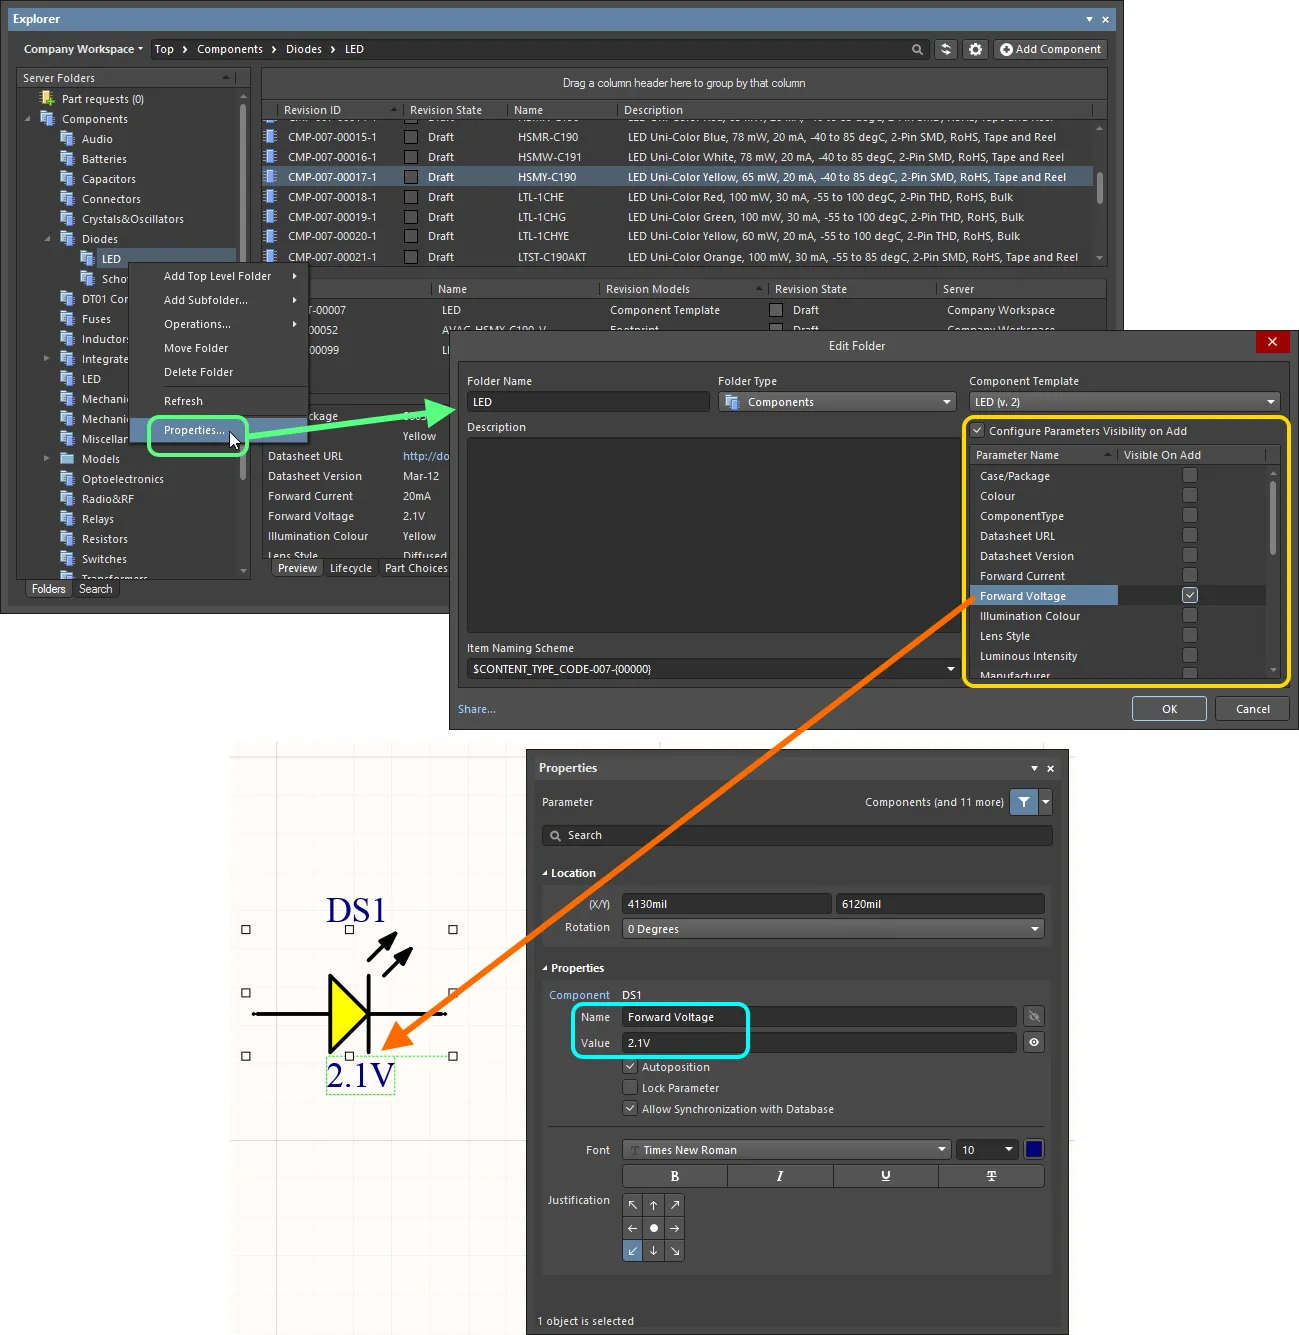Viewport: 1299px width, 1335px height.
Task: Toggle the Autoposition checkbox
Action: click(x=630, y=1067)
